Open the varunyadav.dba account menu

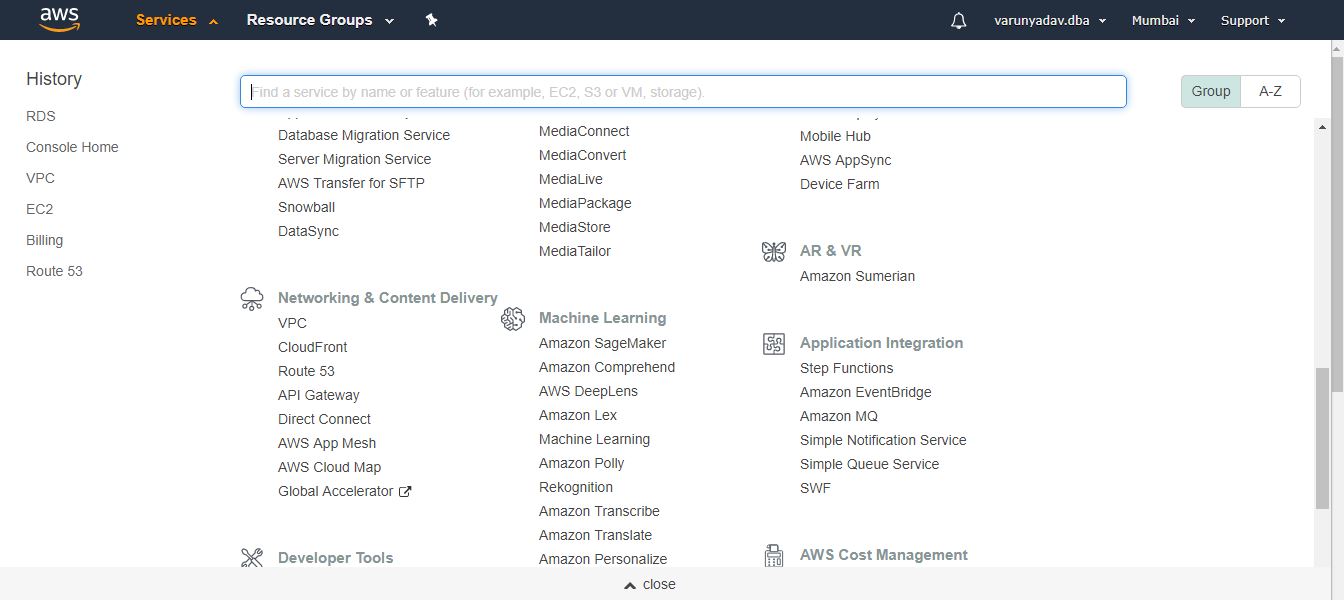[x=1050, y=20]
